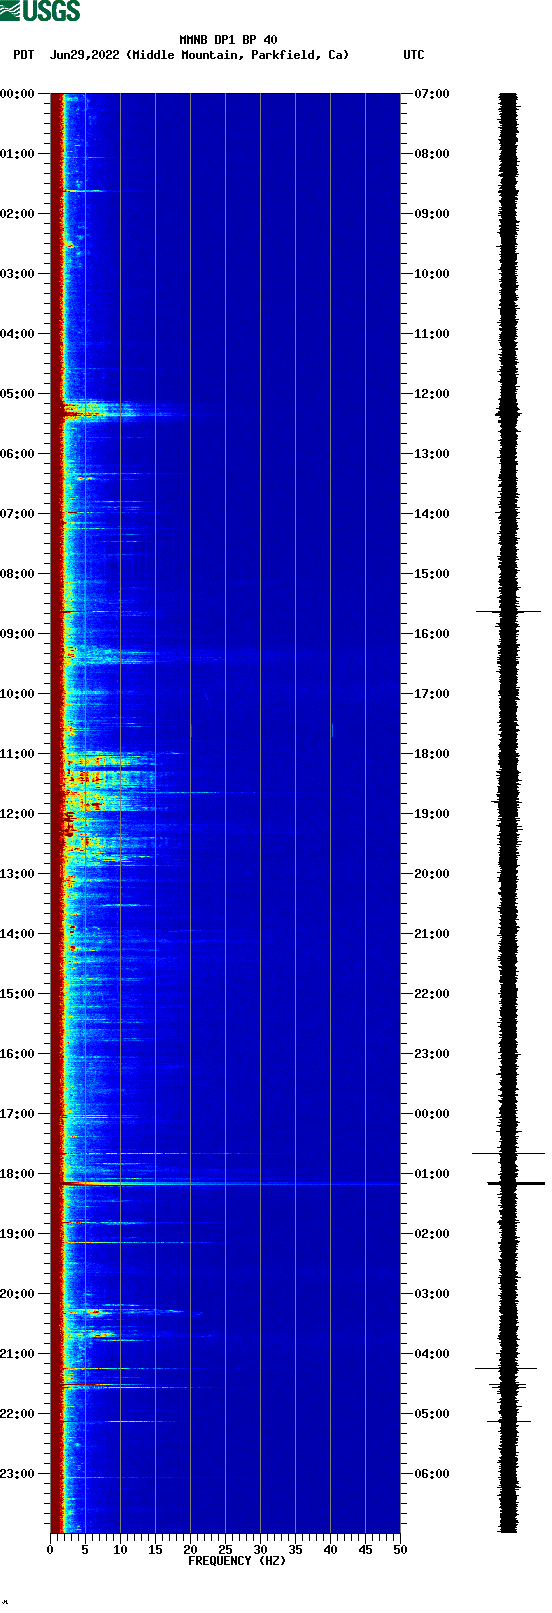Screen dimensions: 552x1613
Task: Click the '0' frequency tick label
Action: coord(50,1550)
